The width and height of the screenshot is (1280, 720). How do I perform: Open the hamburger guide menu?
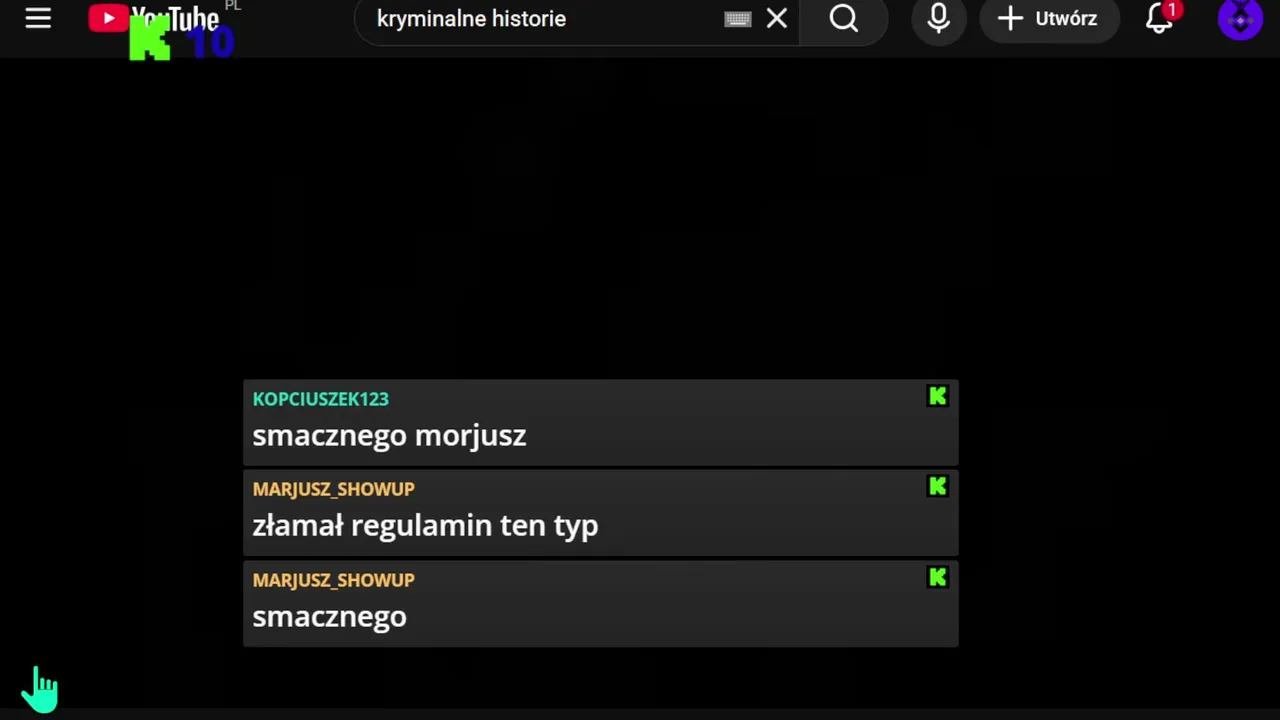38,18
